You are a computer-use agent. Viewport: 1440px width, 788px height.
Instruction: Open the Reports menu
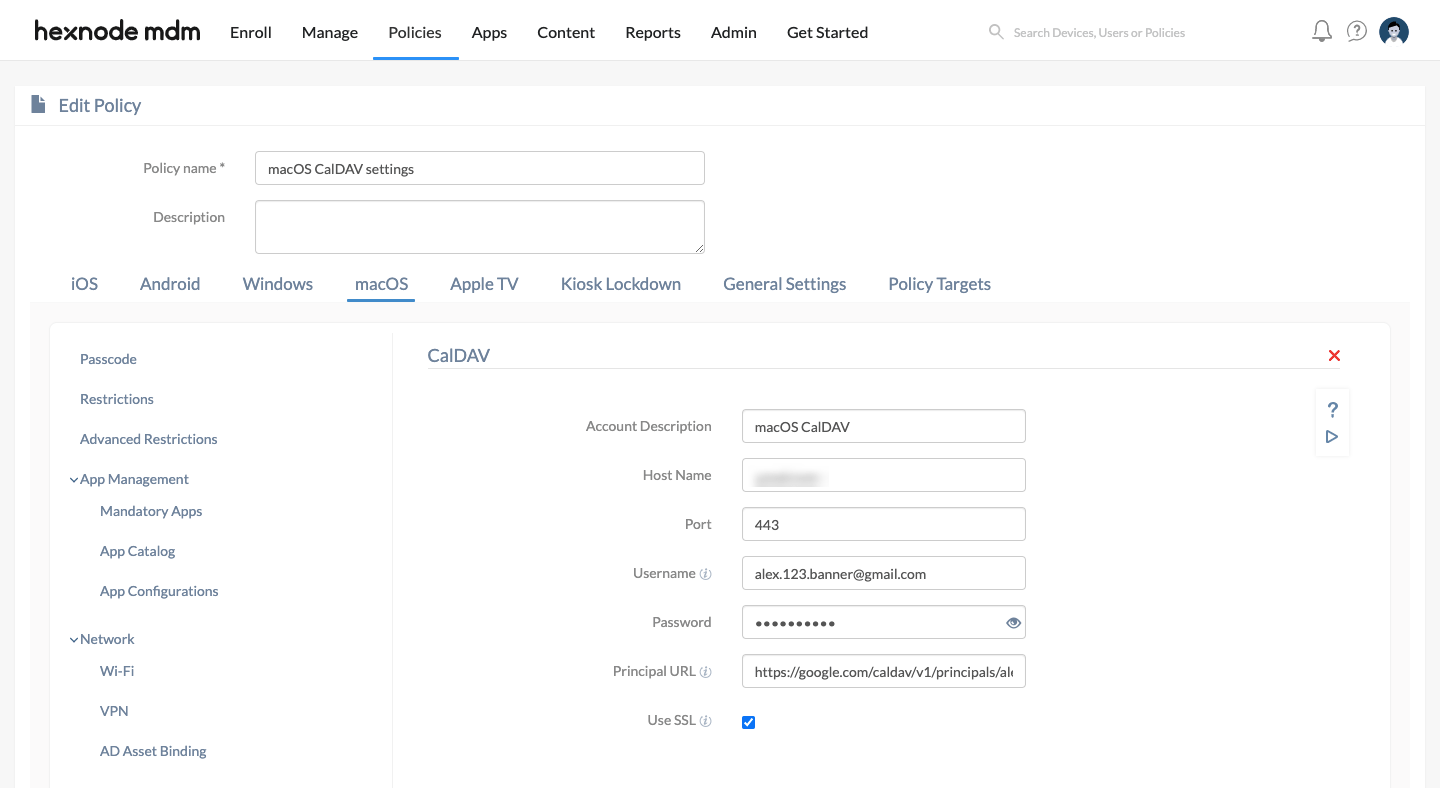(652, 32)
